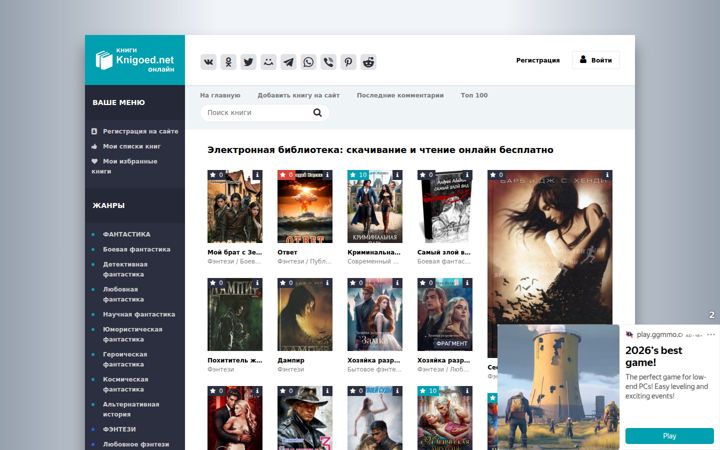This screenshot has width=720, height=450.
Task: Open the "Самый злой в..." book cover
Action: click(x=445, y=207)
